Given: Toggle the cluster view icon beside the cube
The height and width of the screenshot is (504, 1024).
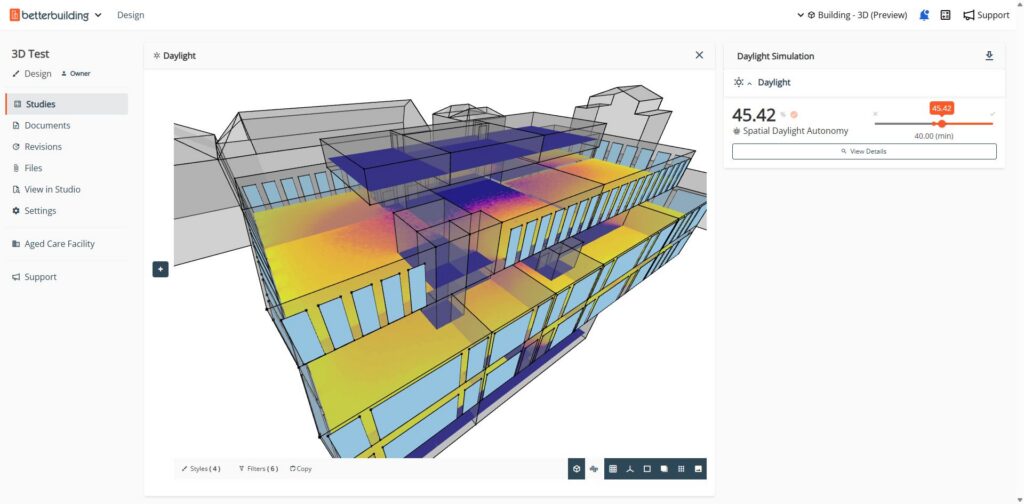Looking at the screenshot, I should pyautogui.click(x=594, y=469).
